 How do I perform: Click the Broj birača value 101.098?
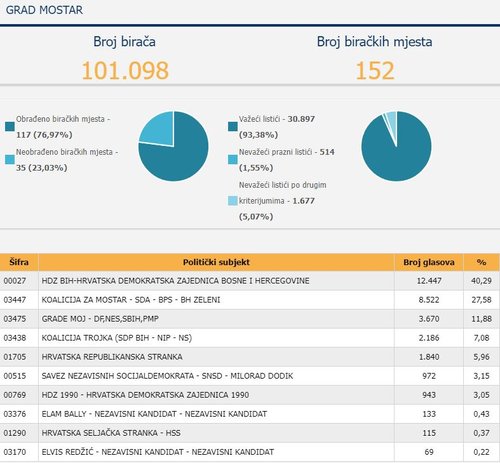(125, 71)
